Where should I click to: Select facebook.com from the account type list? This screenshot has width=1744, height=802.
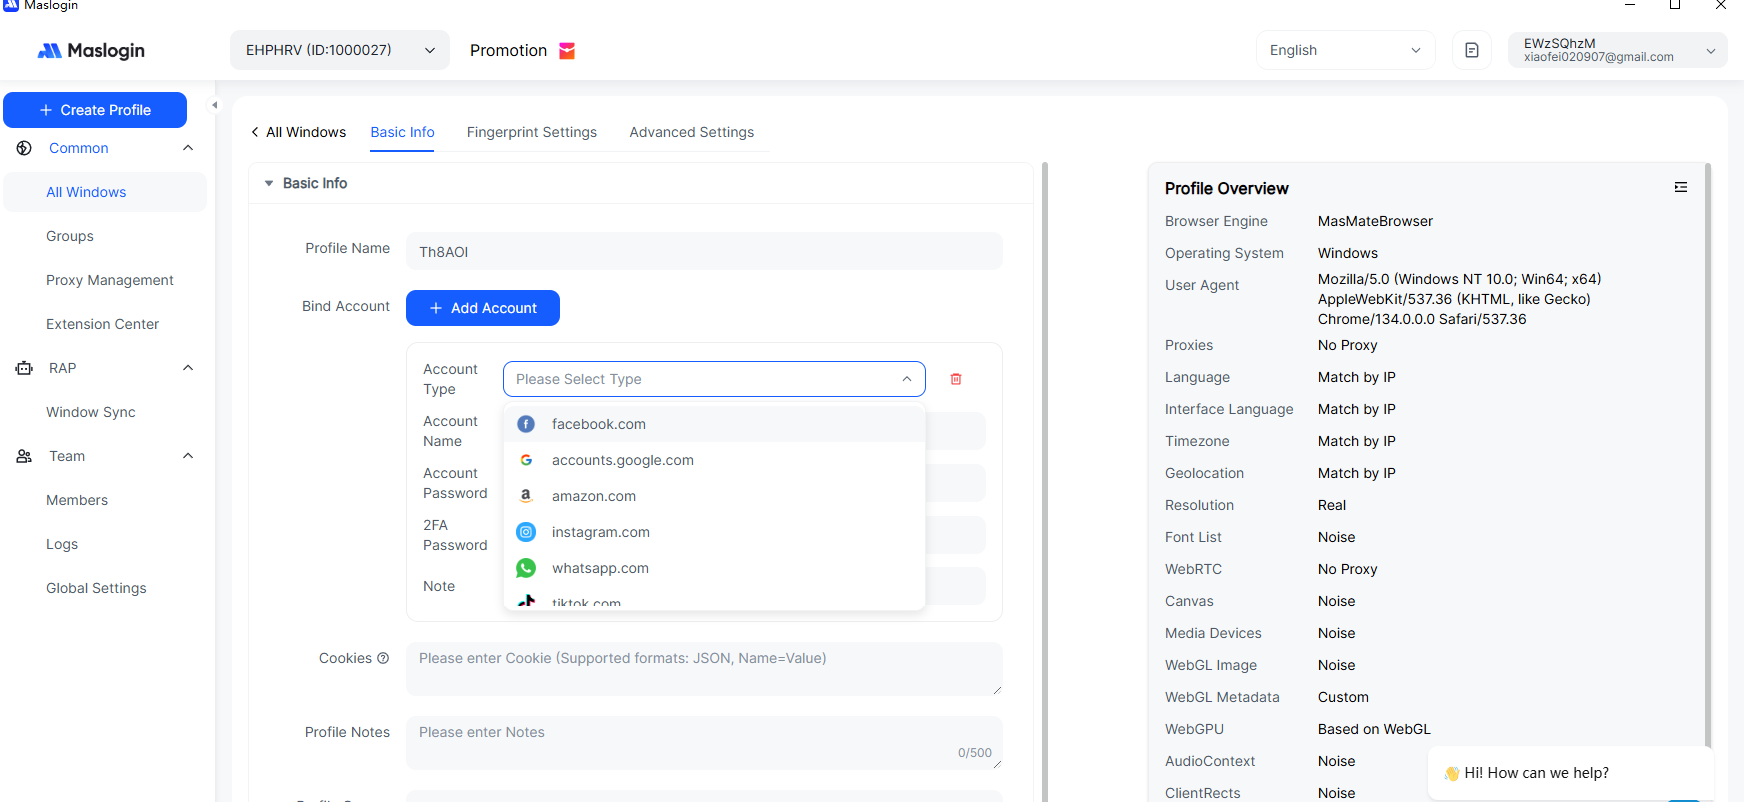598,424
